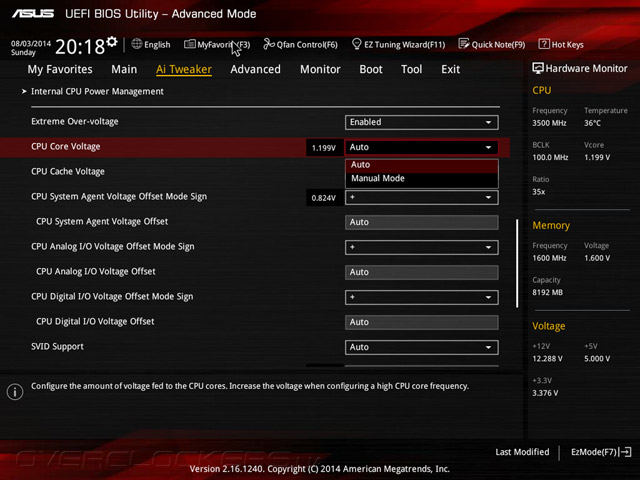640x480 pixels.
Task: Choose Auto in the CPU Core Voltage list
Action: coord(422,165)
